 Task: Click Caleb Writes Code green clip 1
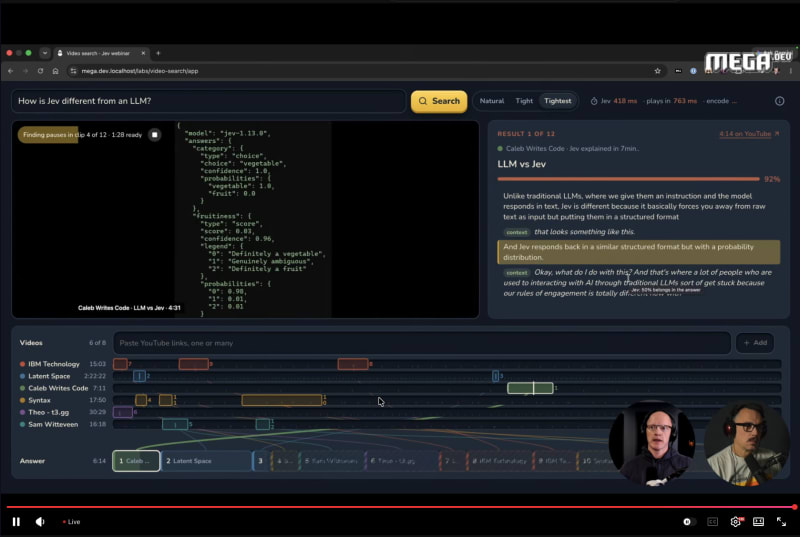(x=530, y=388)
